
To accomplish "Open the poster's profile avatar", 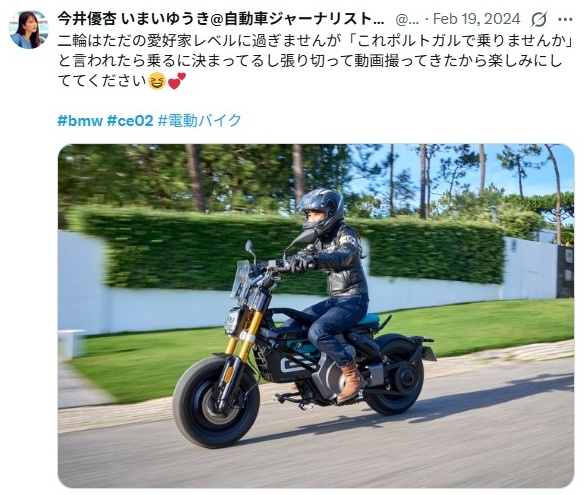I will pyautogui.click(x=29, y=30).
